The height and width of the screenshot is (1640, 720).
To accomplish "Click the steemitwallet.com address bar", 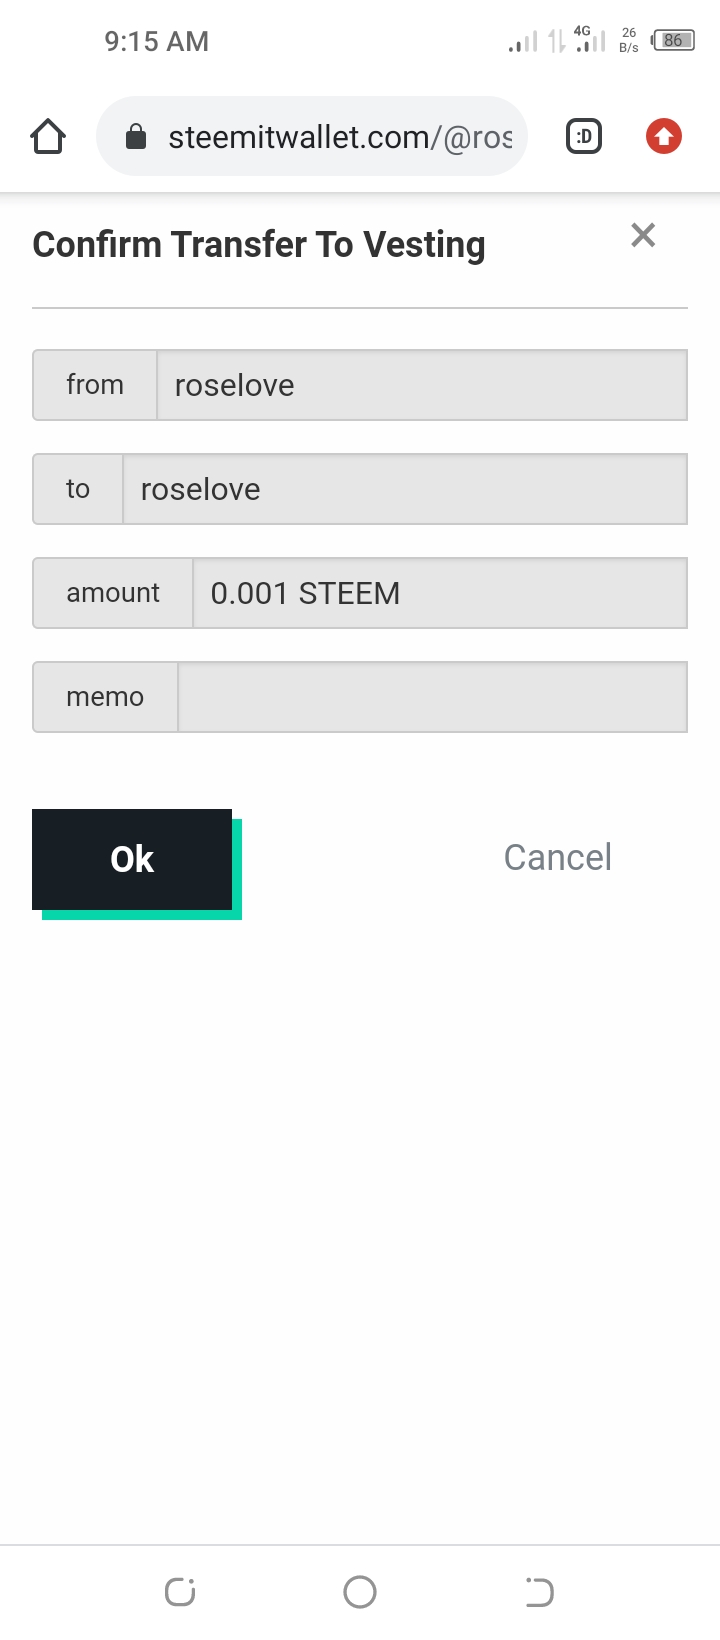I will click(340, 137).
